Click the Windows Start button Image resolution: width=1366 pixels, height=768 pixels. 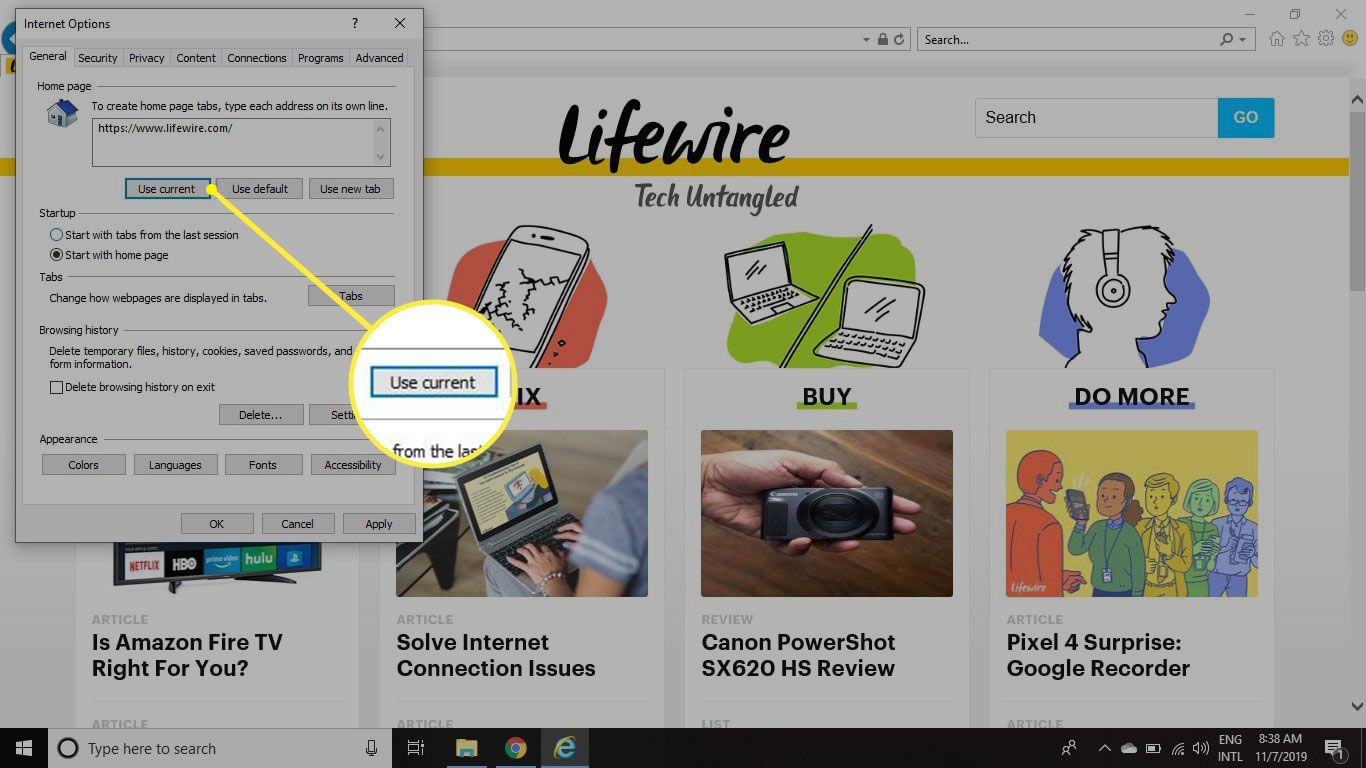(x=24, y=748)
